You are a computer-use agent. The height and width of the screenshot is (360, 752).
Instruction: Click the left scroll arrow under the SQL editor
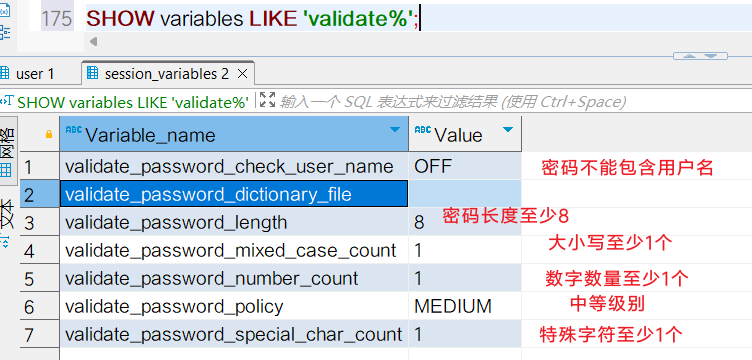point(94,42)
